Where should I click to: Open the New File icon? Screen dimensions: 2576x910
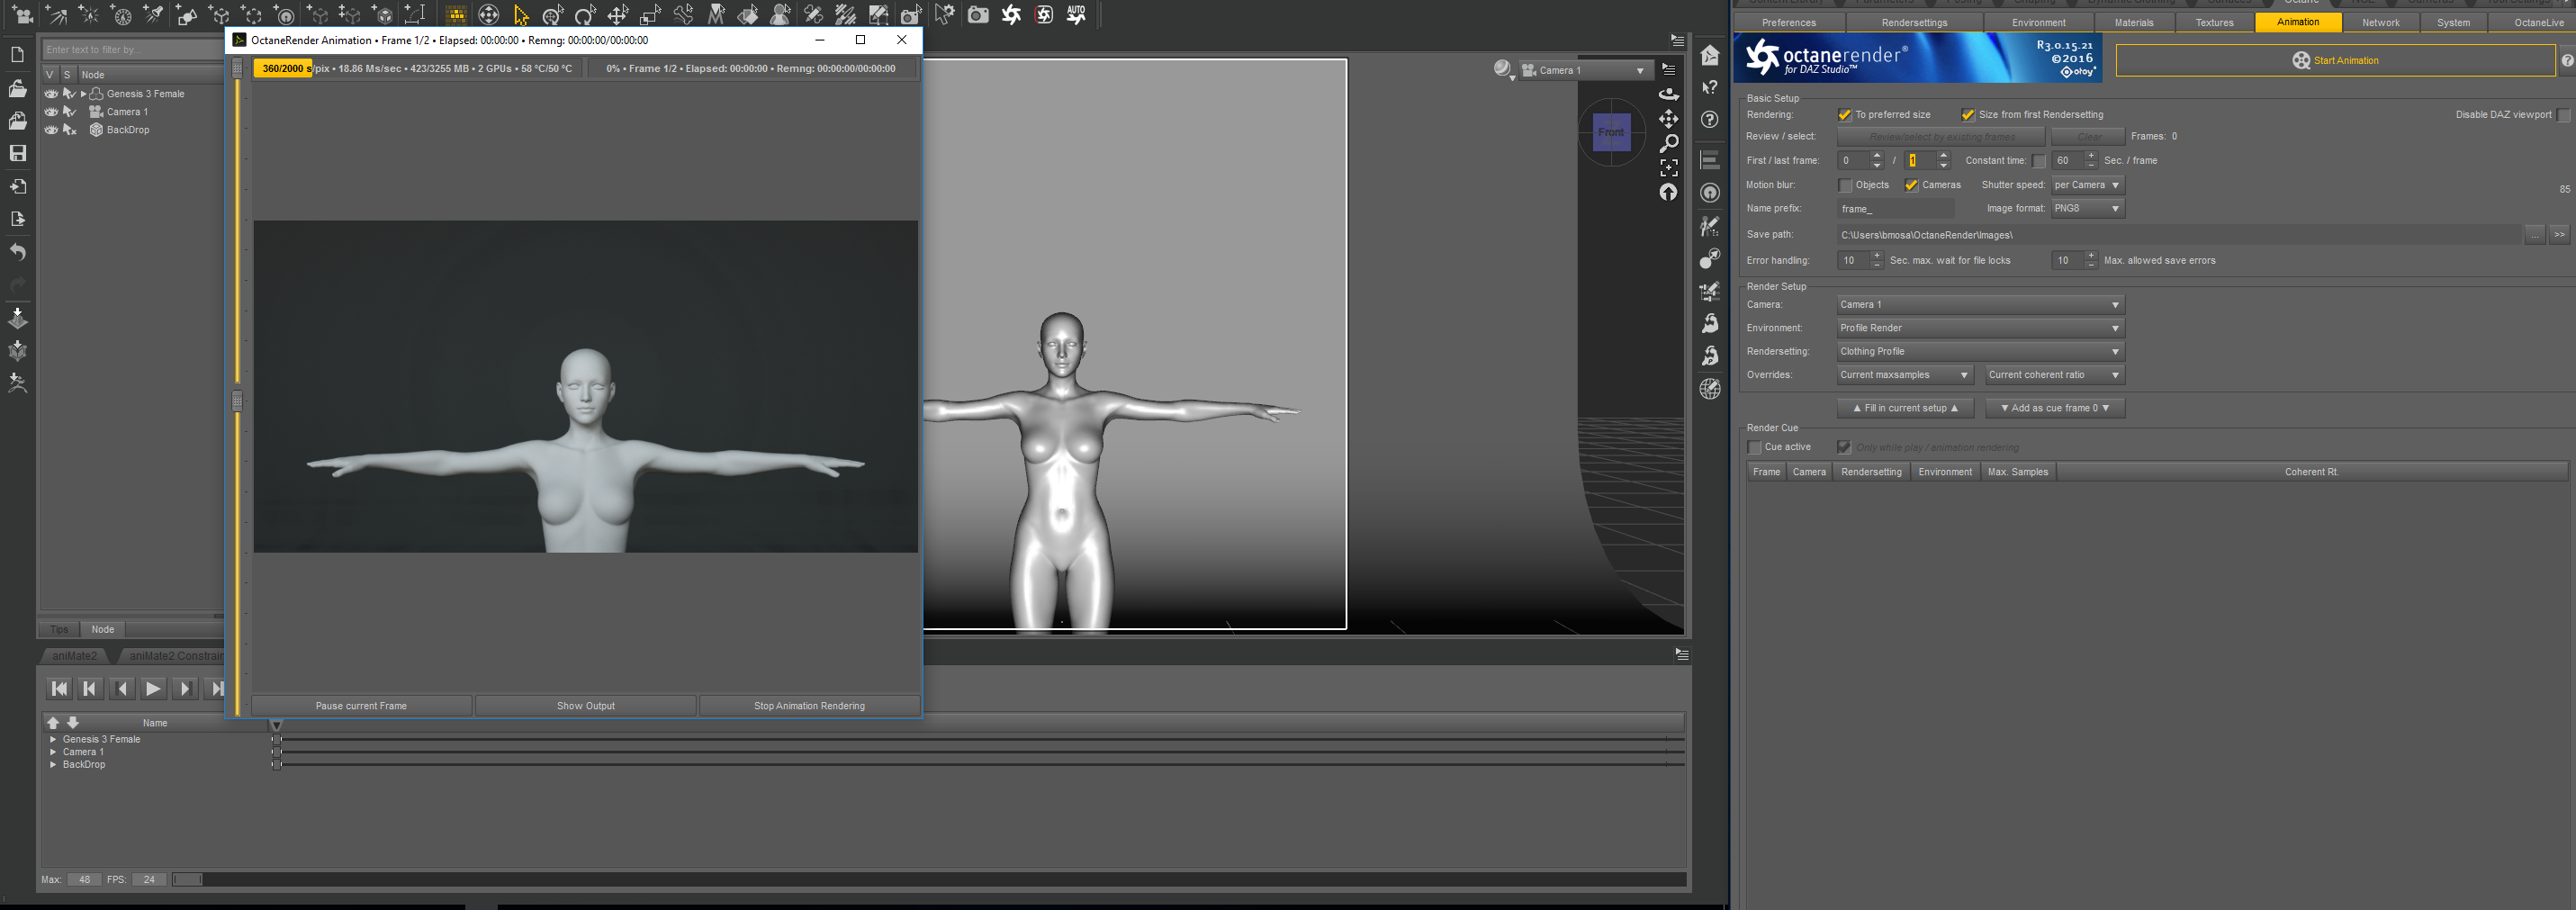tap(18, 55)
